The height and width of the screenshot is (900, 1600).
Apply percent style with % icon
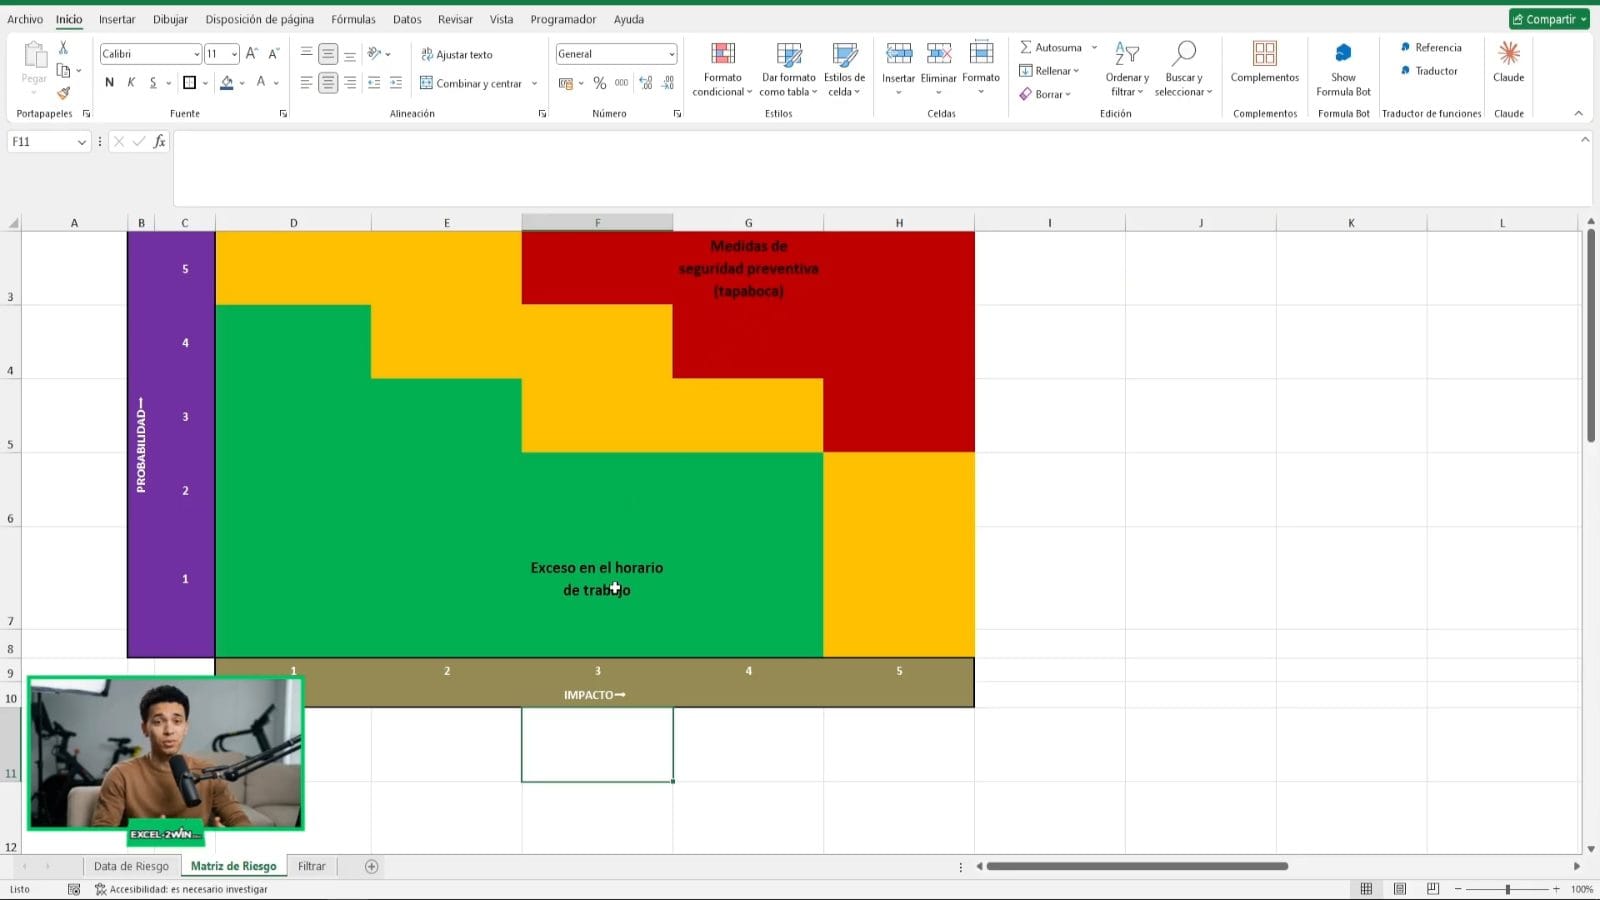click(x=600, y=83)
